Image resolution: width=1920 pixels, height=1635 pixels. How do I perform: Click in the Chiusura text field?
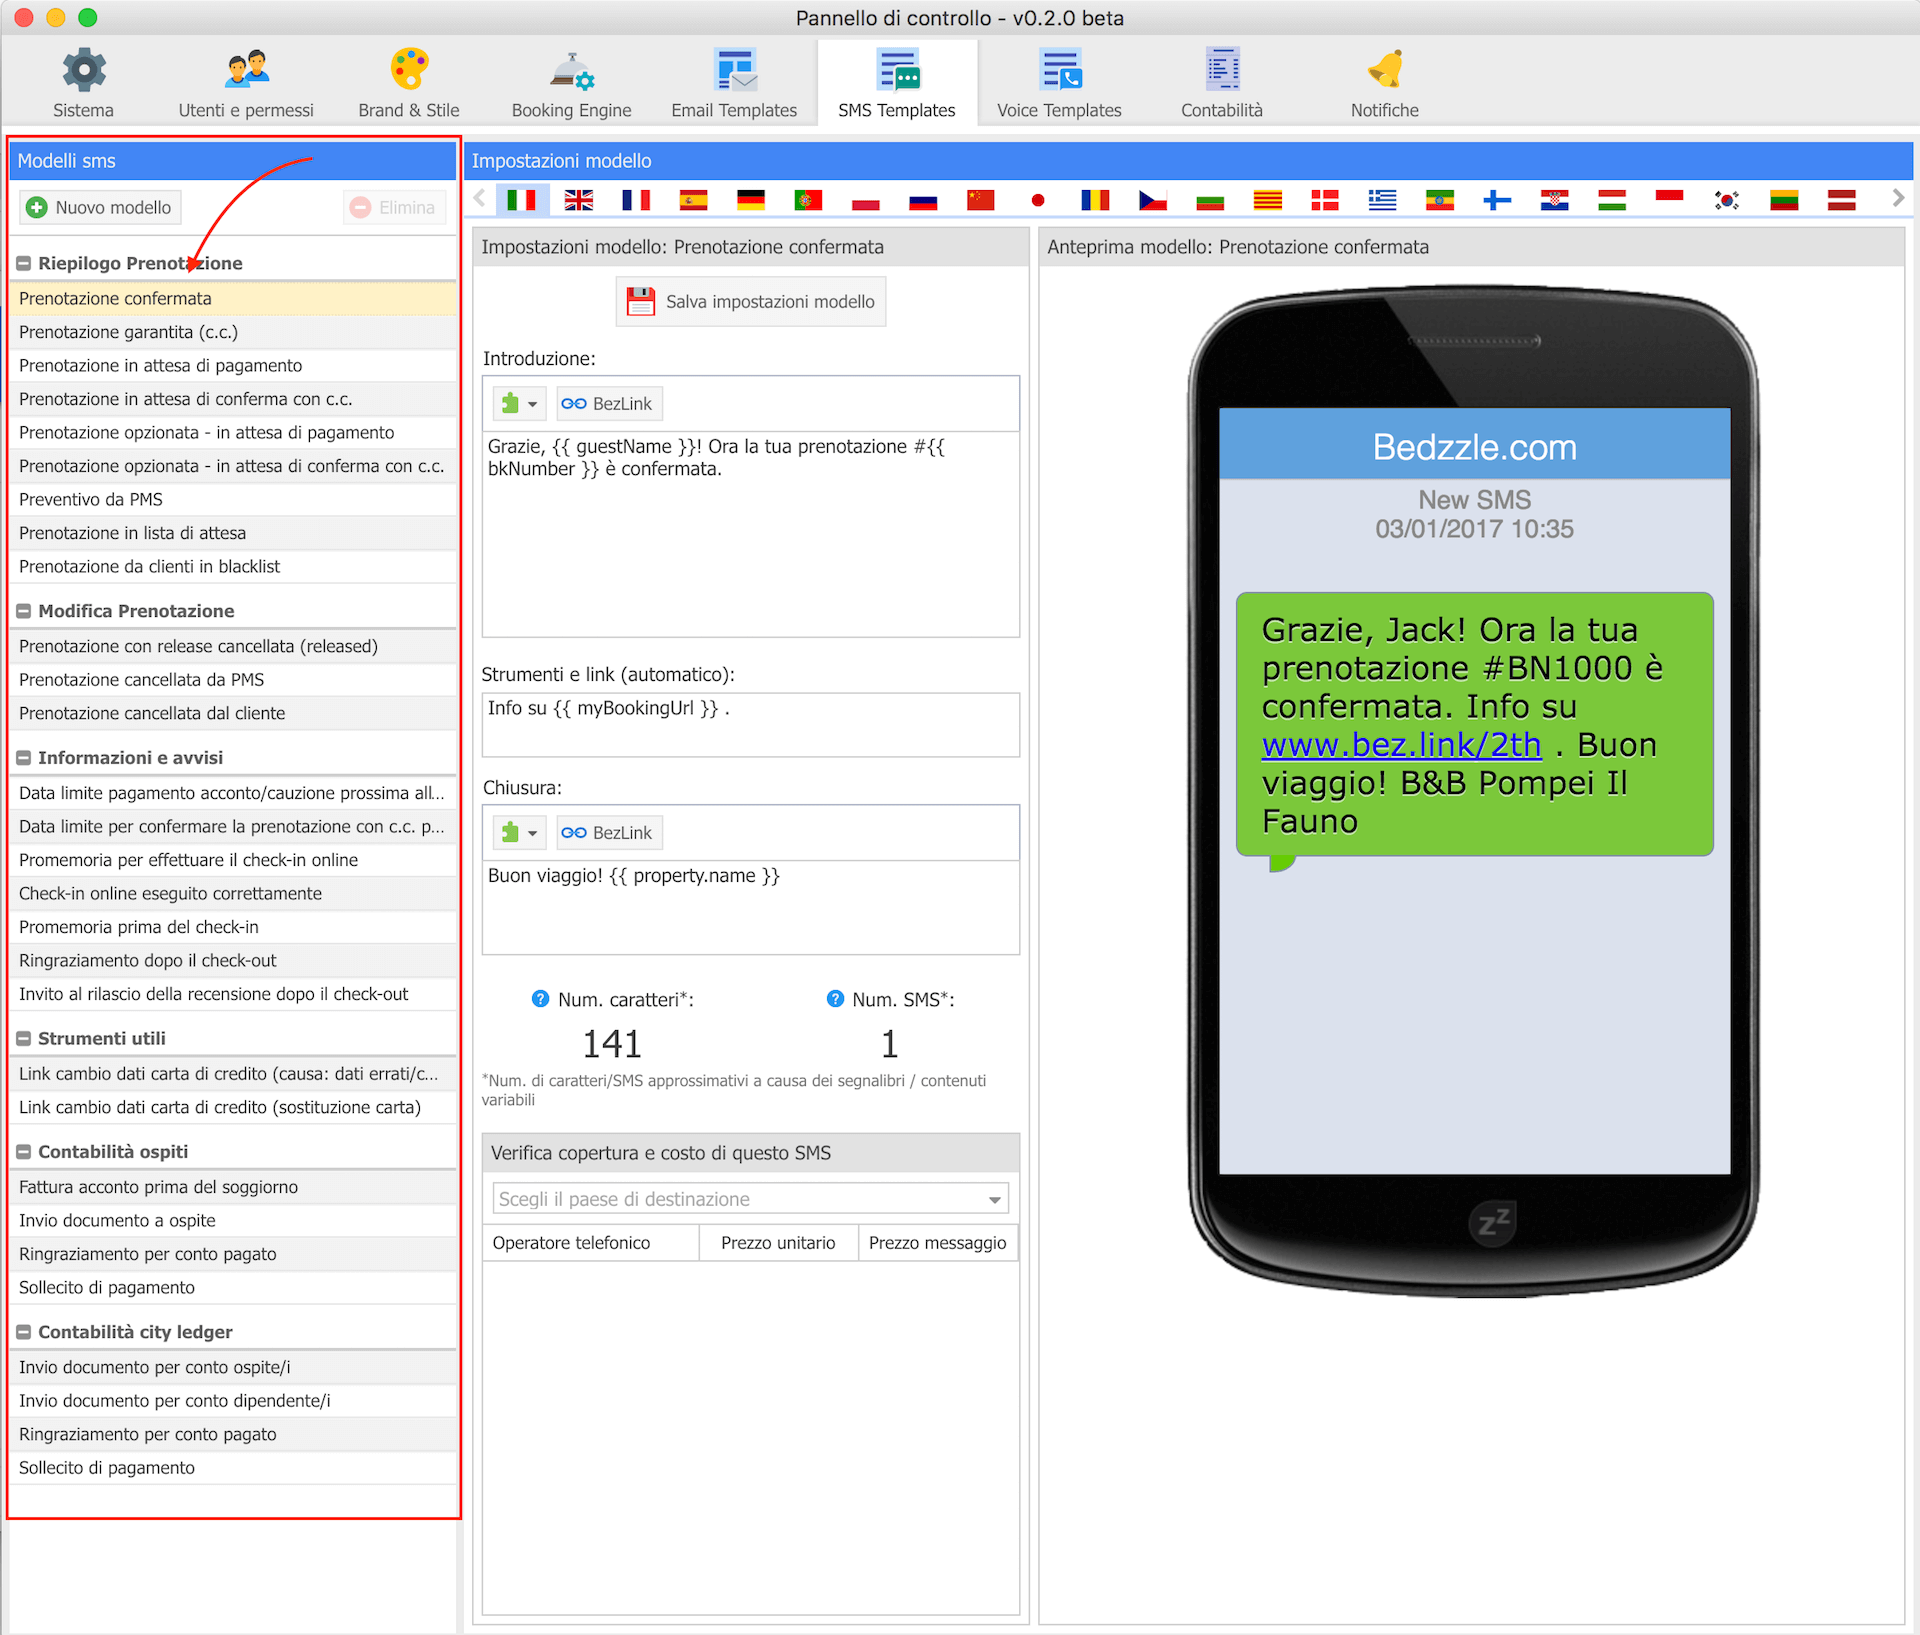pos(750,907)
